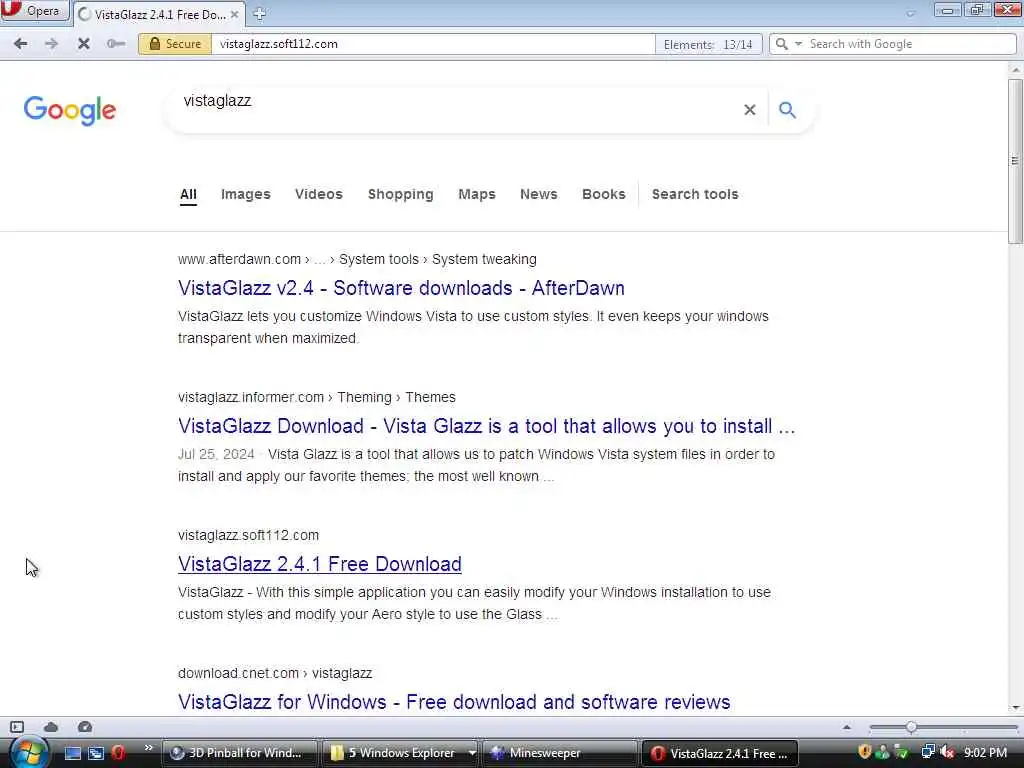Click Switch between windows quick launch icon
This screenshot has height=768, width=1024.
(x=95, y=753)
